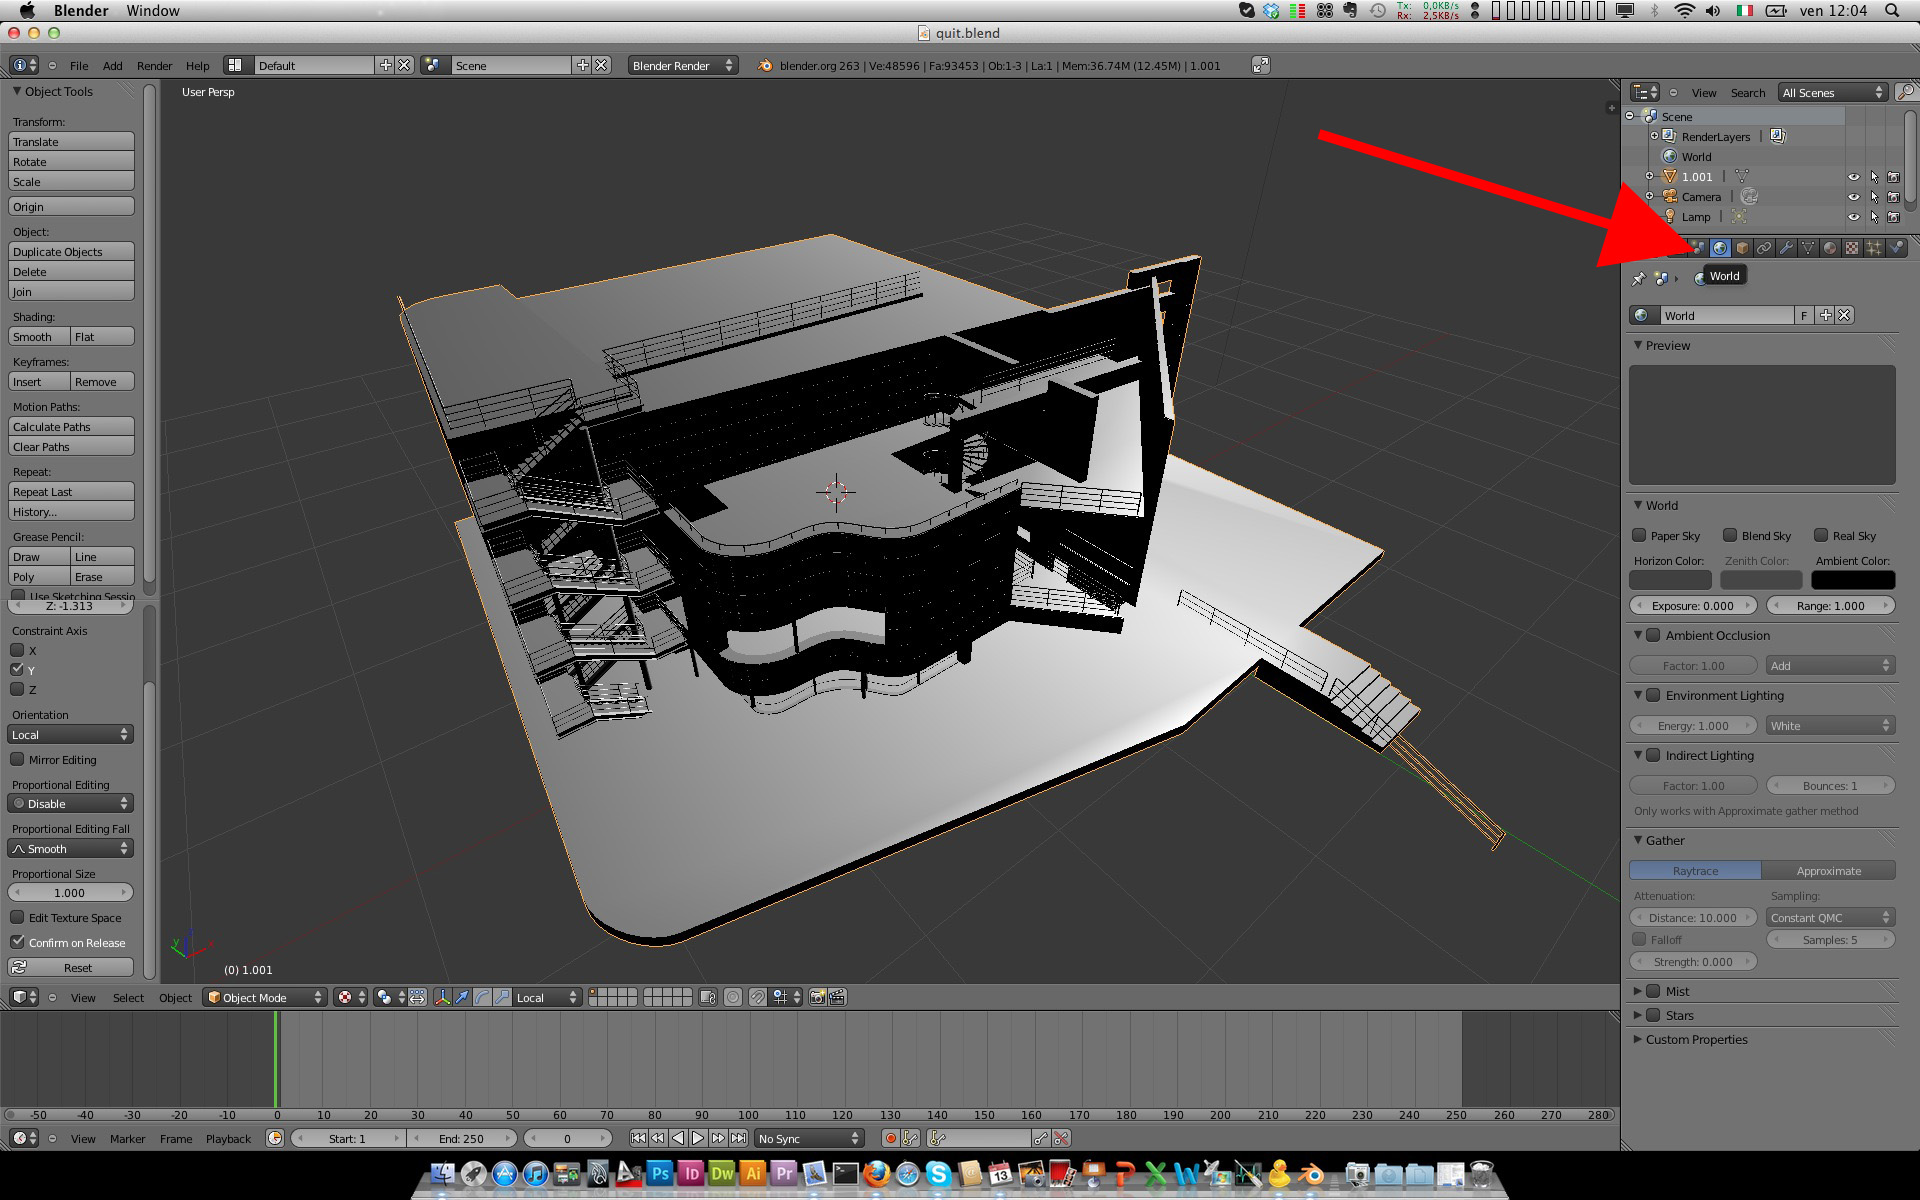The image size is (1920, 1200).
Task: Open the Render menu
Action: [154, 66]
